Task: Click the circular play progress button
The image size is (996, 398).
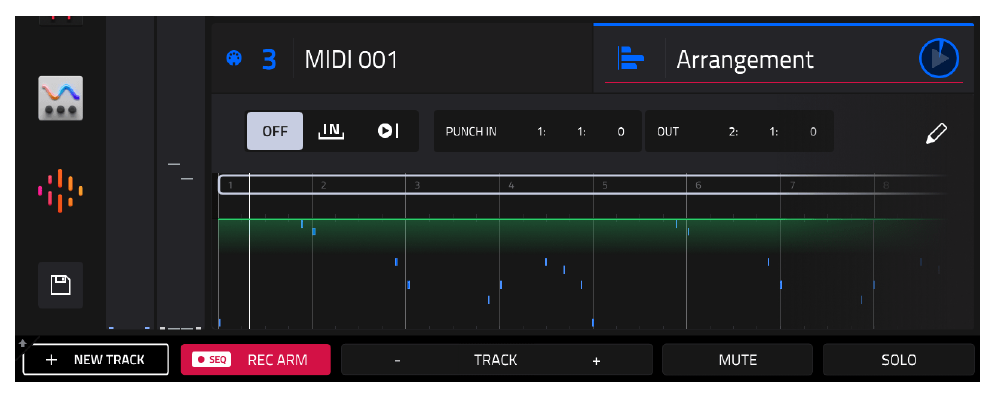Action: (939, 58)
